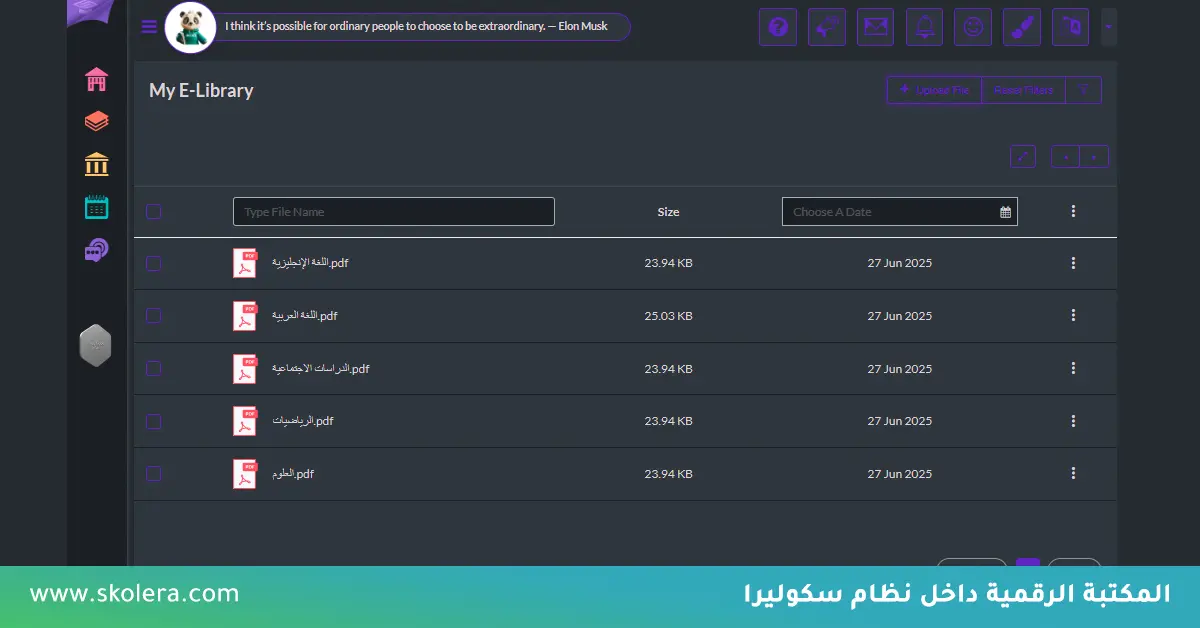Open the E-Library building icon in the sidebar
This screenshot has width=1200, height=628.
click(x=96, y=163)
